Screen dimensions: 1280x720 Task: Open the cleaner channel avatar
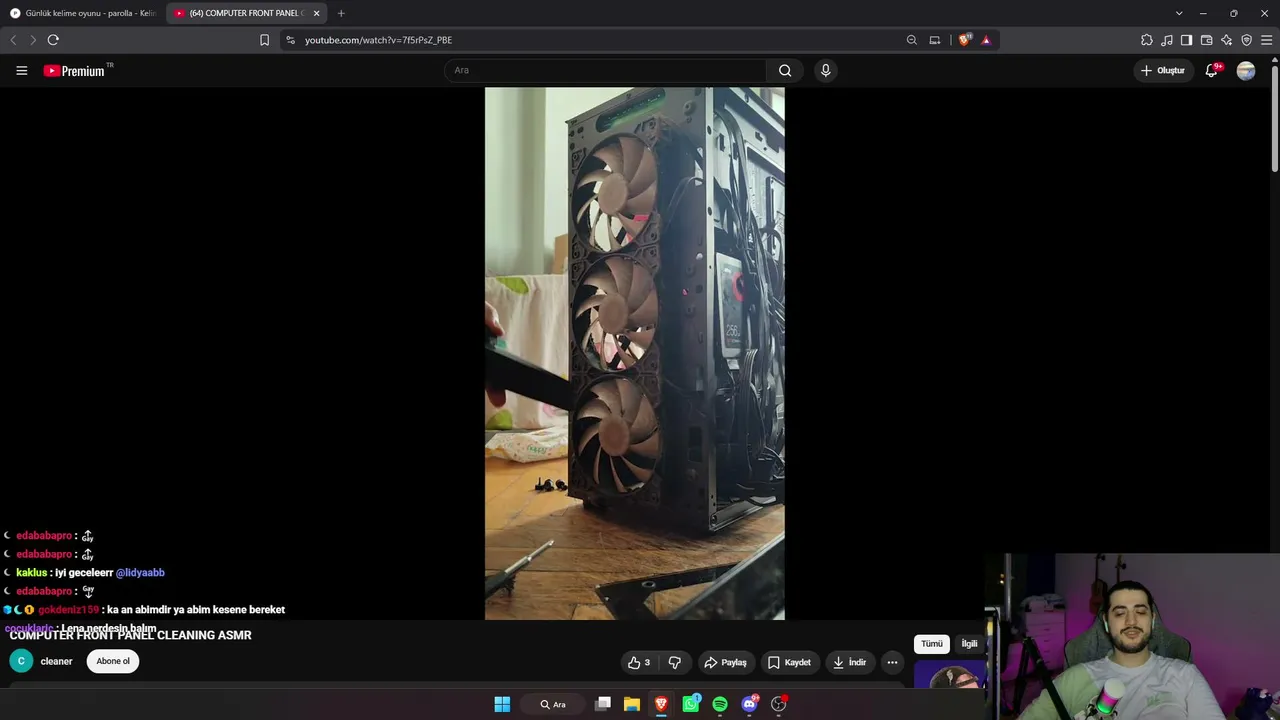tap(21, 661)
